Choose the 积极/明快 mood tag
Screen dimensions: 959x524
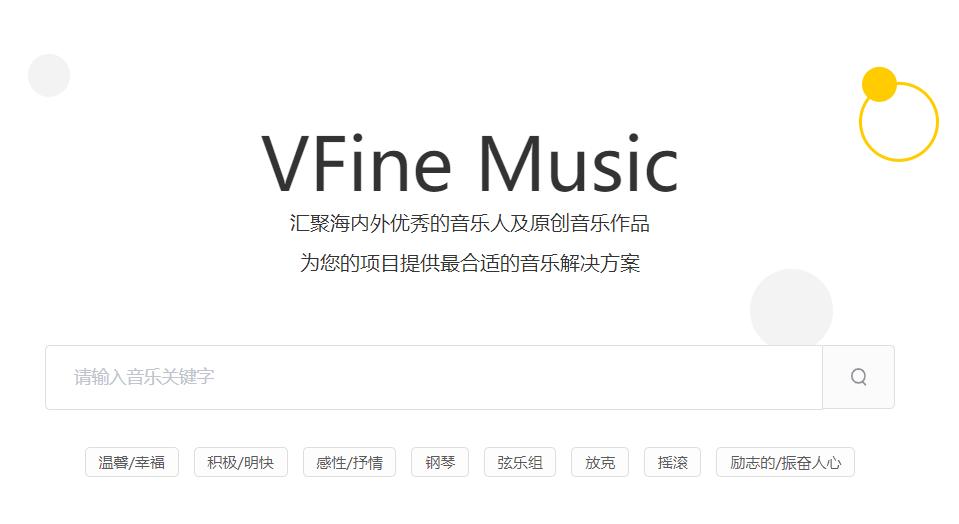tap(240, 462)
